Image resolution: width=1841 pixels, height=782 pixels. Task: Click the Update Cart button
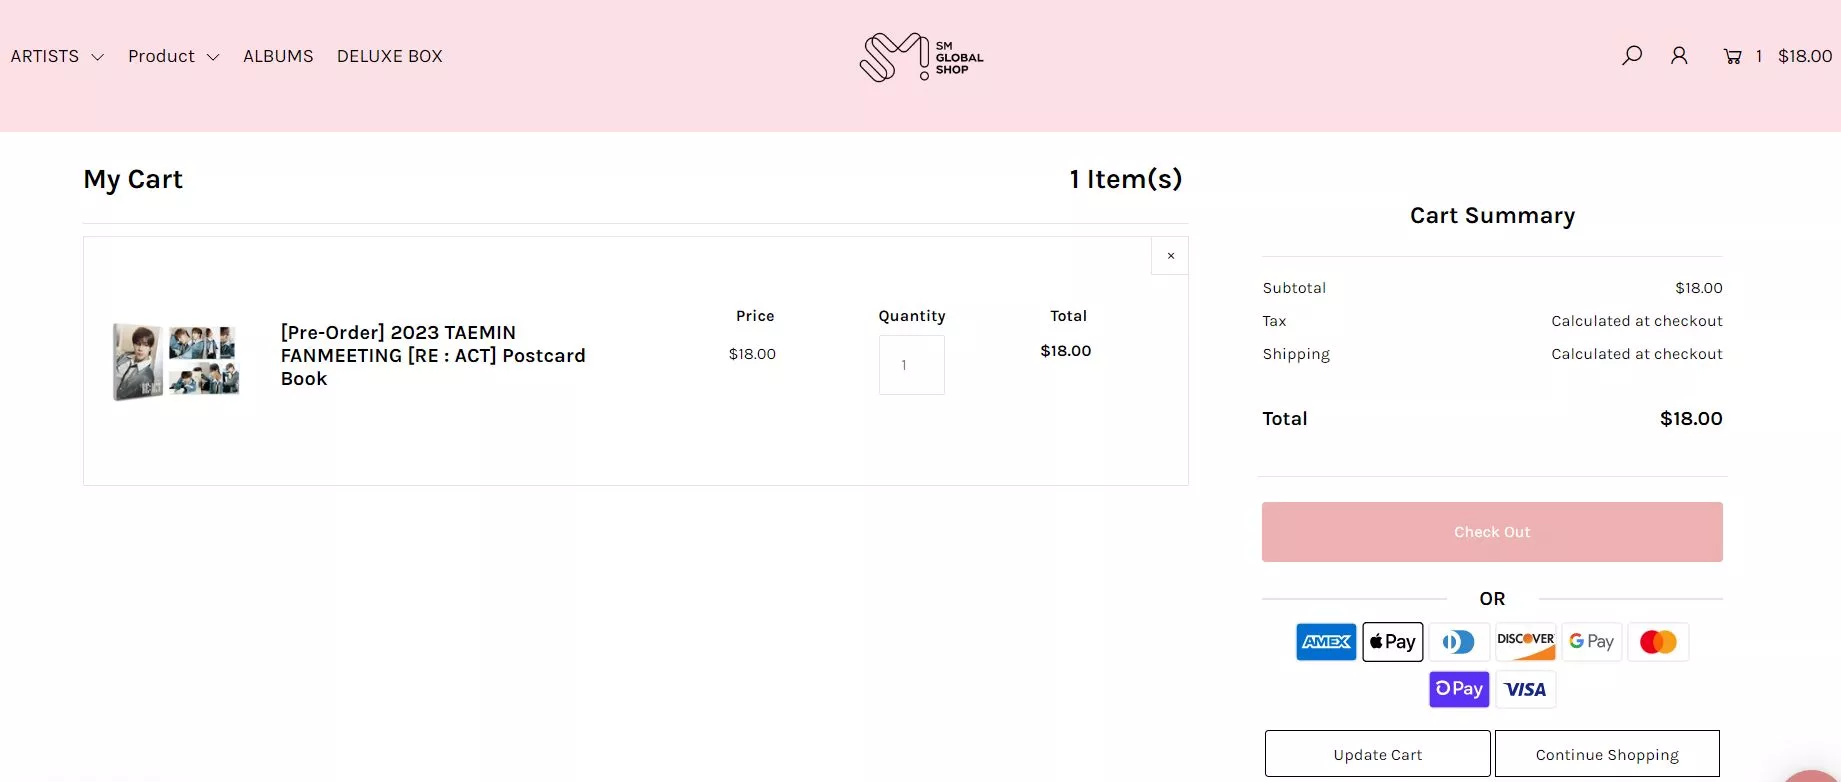click(x=1378, y=754)
